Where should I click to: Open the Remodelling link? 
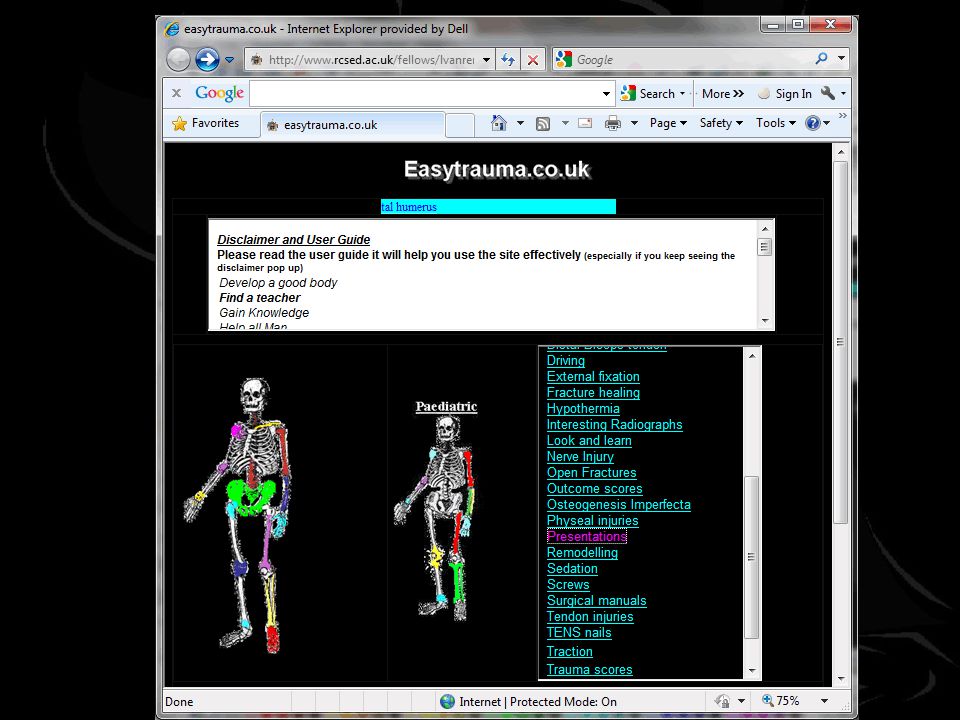[582, 552]
